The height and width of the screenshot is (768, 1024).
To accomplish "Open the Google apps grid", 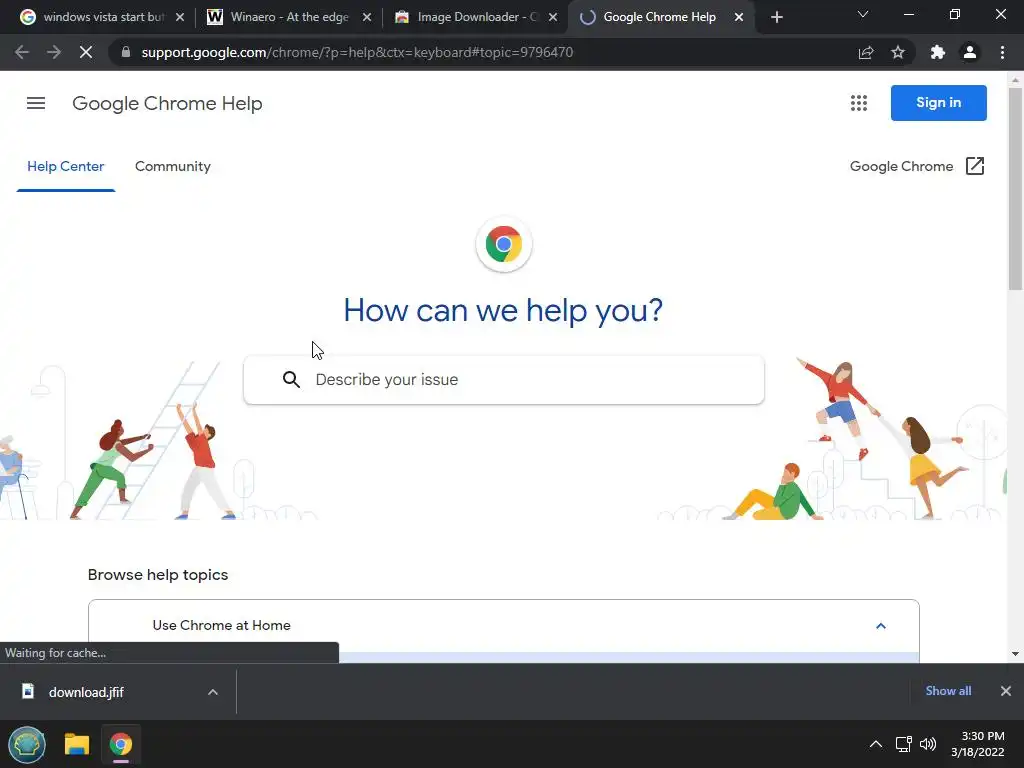I will click(x=859, y=103).
